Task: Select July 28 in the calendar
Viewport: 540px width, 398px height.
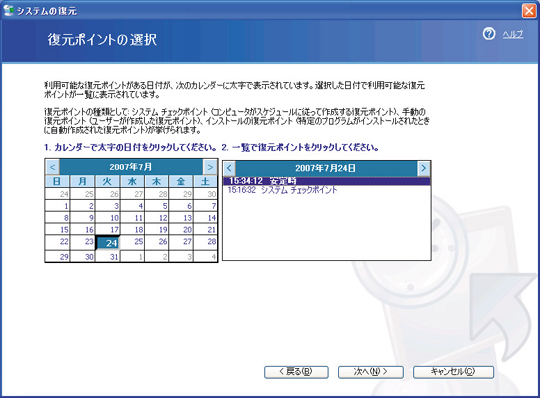Action: pyautogui.click(x=205, y=242)
